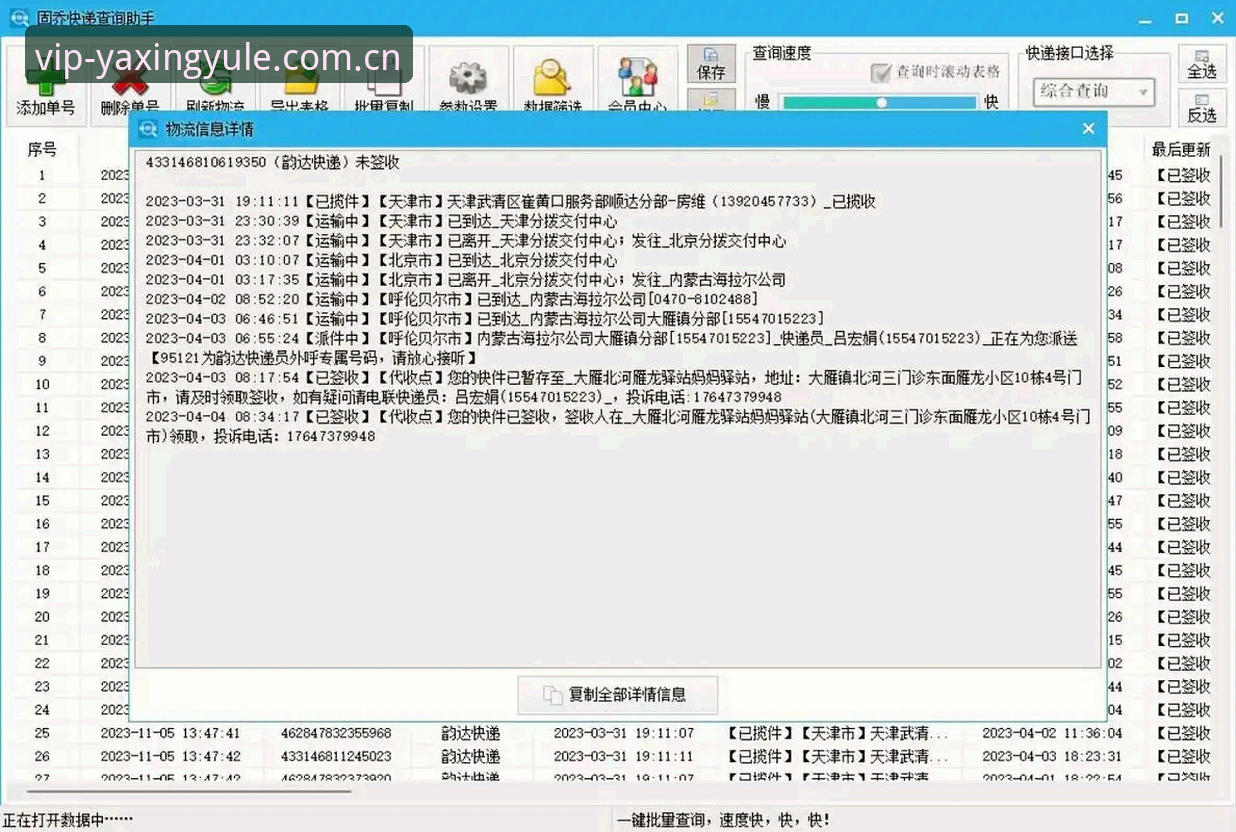Click the 433146810619350 (韵达快递) 未签收 heading
1236x832 pixels.
[273, 162]
